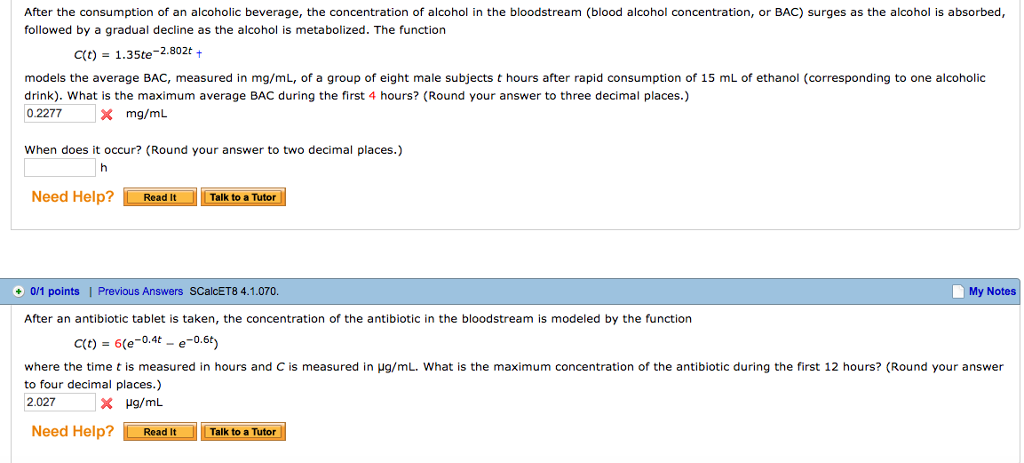1024x463 pixels.
Task: Click the 0.2277 mg/mL answer field
Action: [60, 113]
